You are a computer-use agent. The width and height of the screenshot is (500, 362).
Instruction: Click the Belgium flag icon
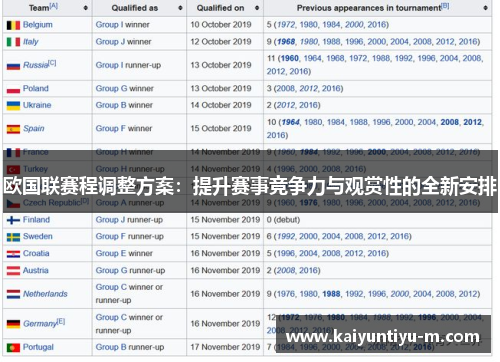[x=13, y=25]
